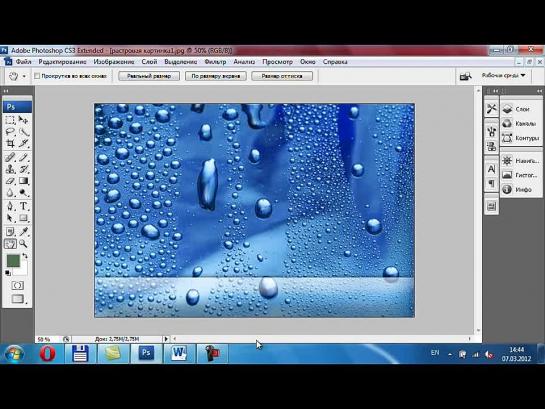Screen dimensions: 545x409
Task: Select the Blur tool
Action: [x=10, y=193]
